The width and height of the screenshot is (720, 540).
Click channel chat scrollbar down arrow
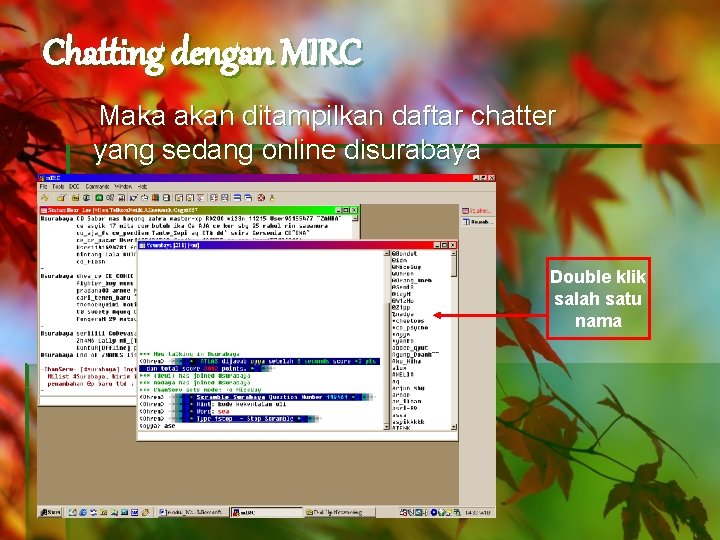[x=386, y=427]
